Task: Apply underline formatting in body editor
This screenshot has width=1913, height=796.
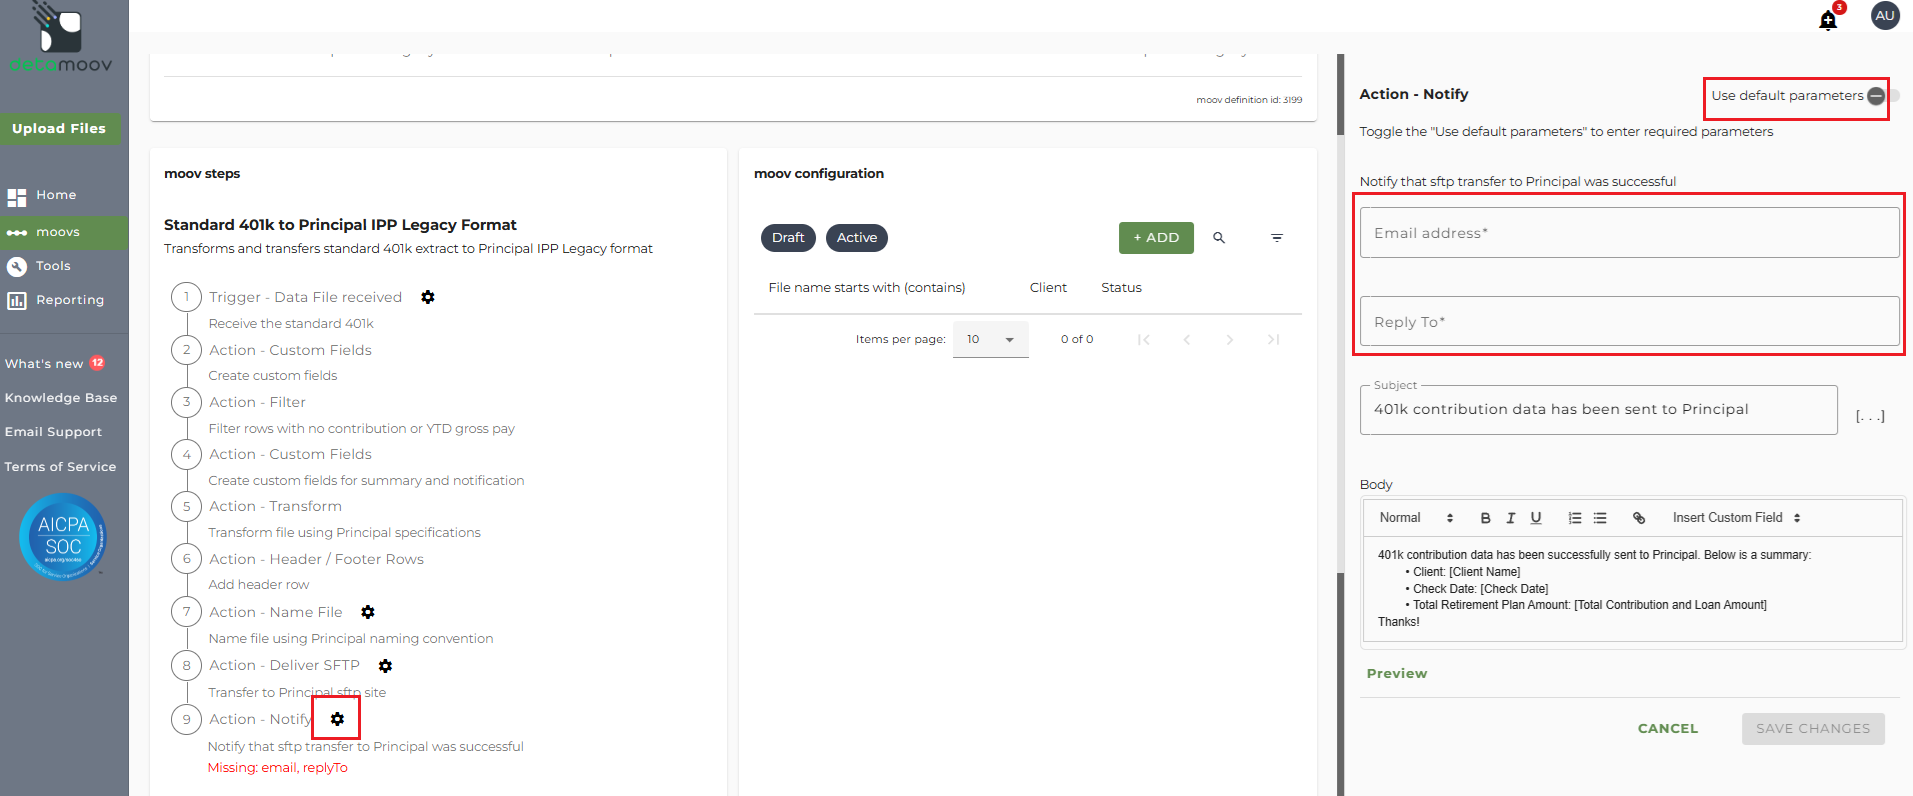Action: (1536, 518)
